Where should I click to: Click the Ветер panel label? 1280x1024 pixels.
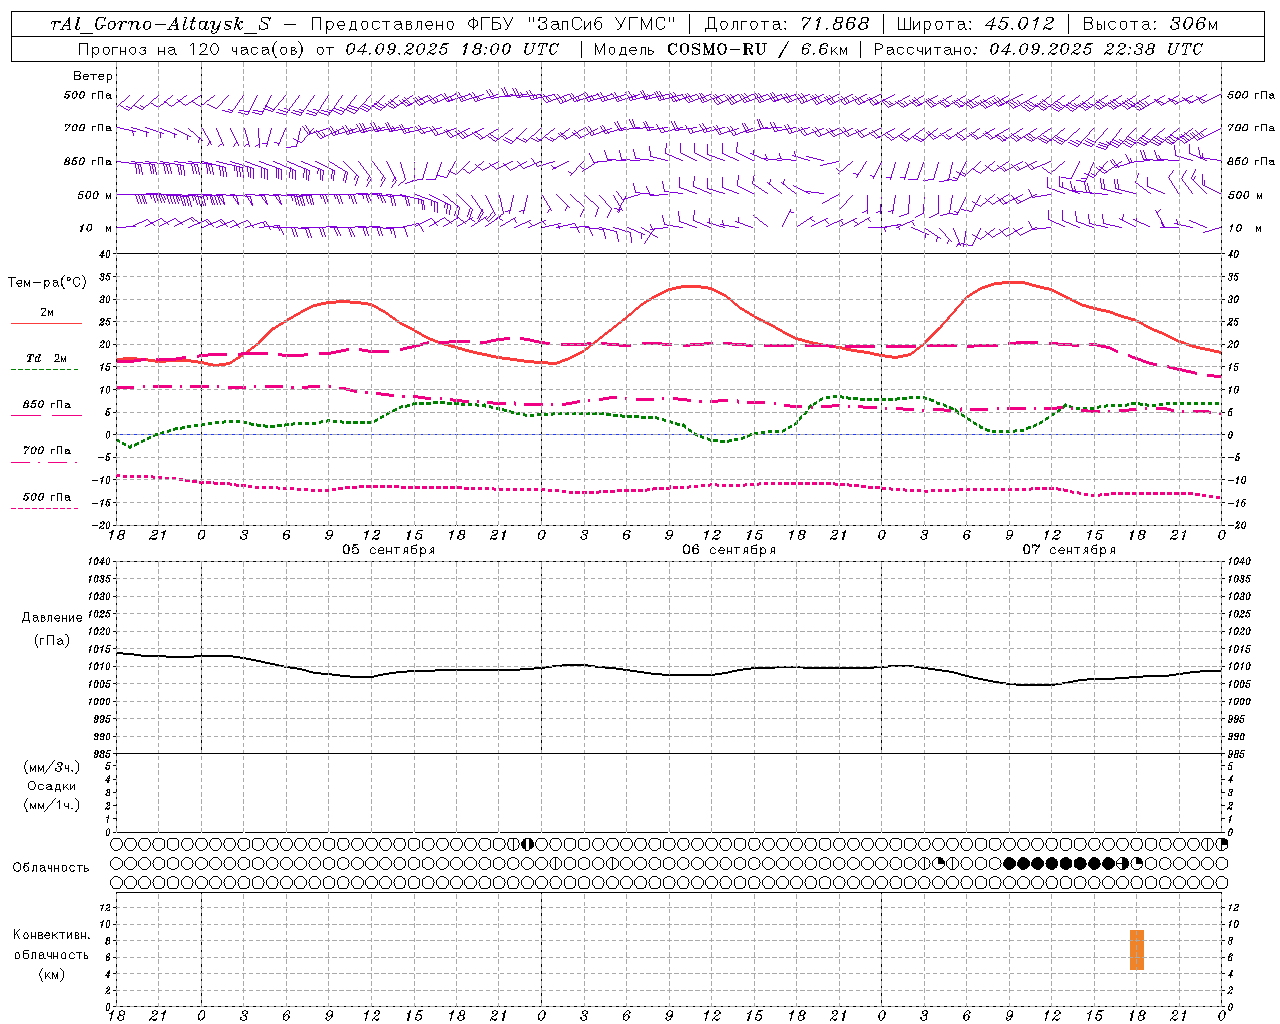93,76
